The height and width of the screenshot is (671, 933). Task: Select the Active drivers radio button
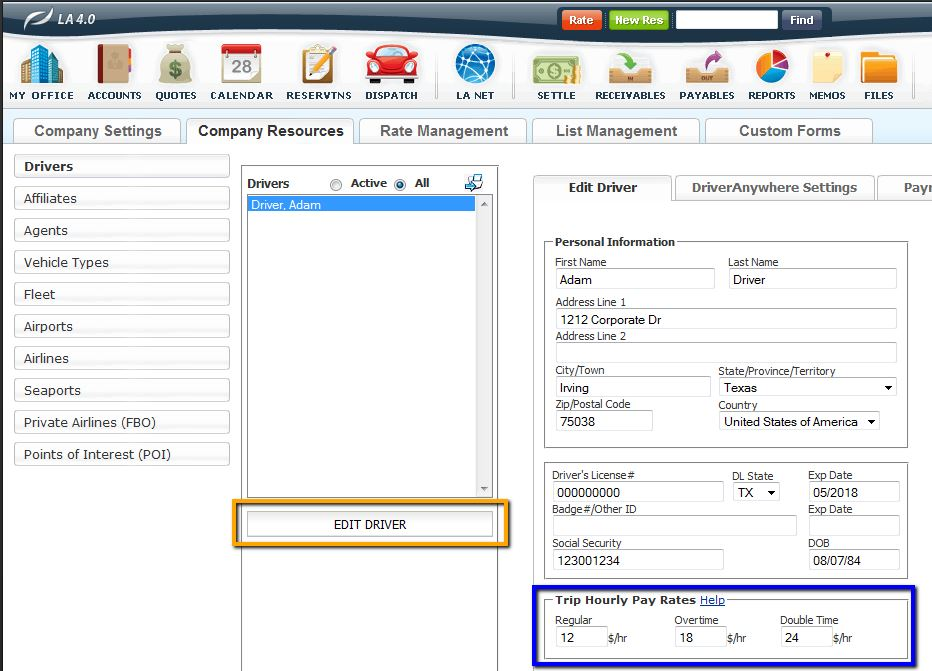(336, 184)
